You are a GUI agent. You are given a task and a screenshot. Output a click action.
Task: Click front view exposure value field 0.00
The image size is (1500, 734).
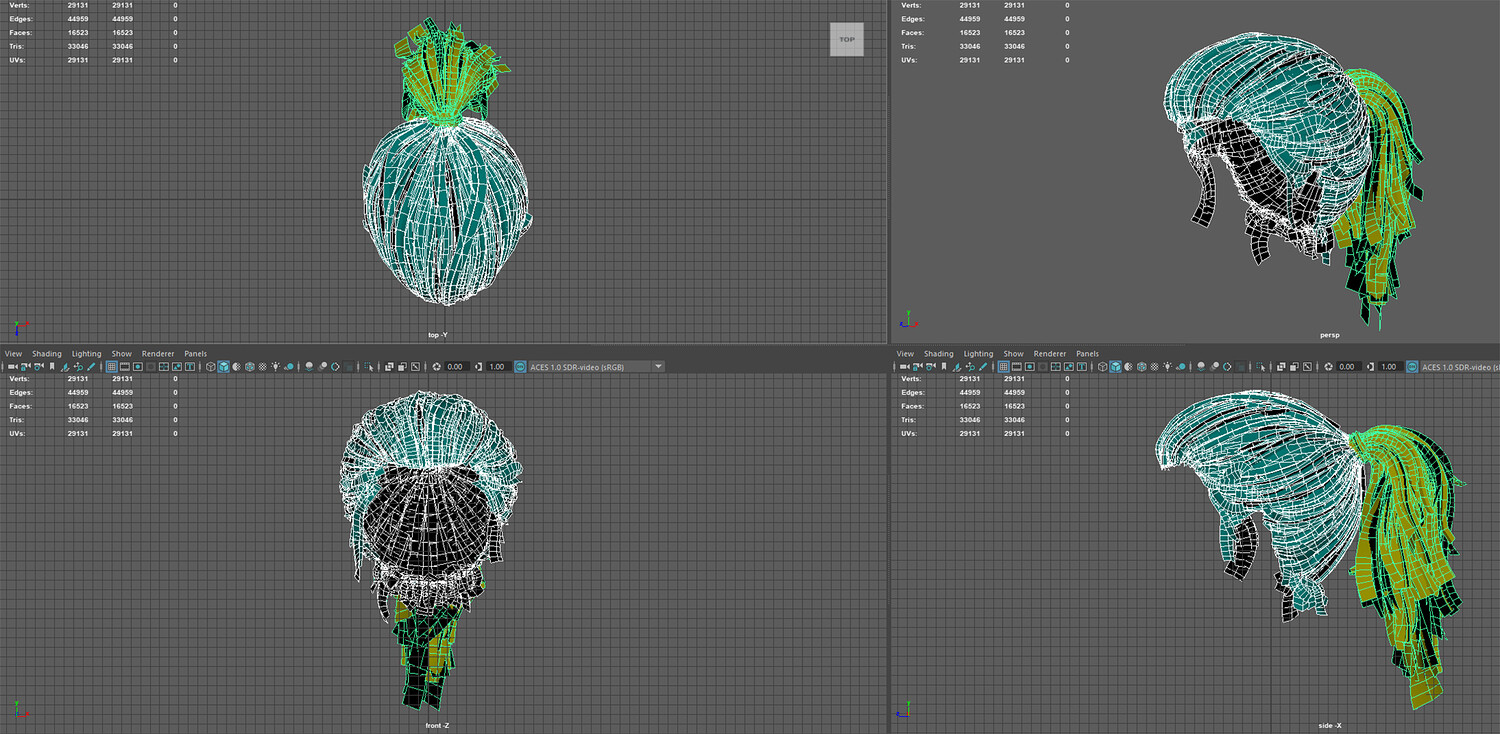tap(456, 367)
